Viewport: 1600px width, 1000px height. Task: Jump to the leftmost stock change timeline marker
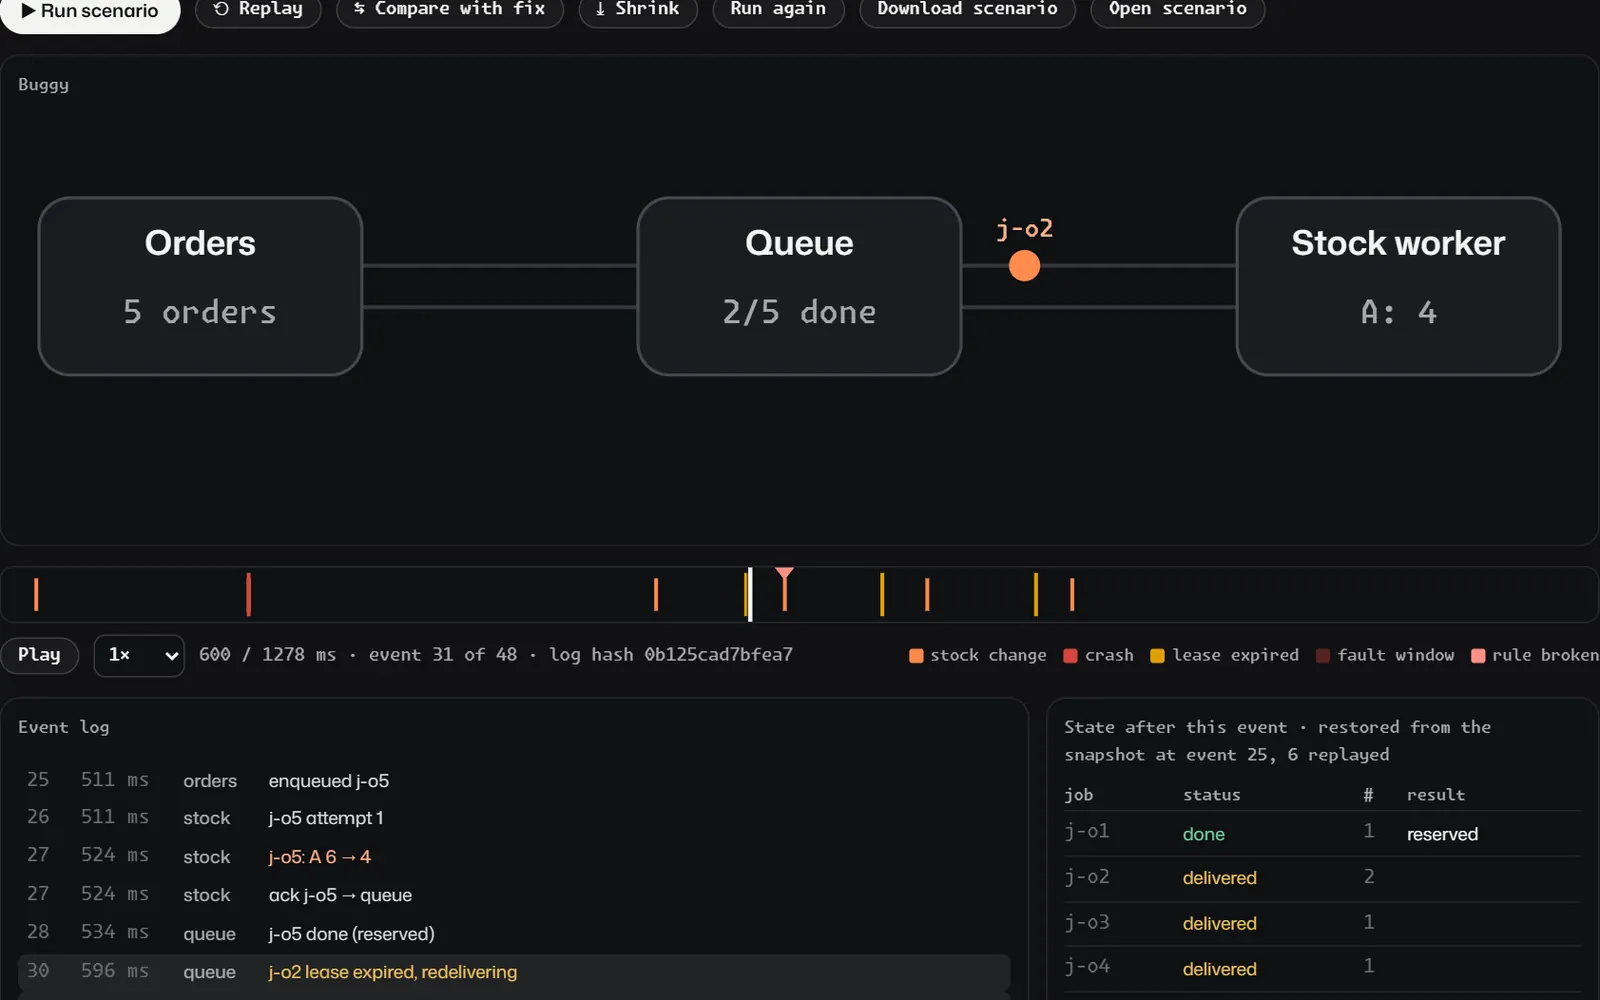36,594
